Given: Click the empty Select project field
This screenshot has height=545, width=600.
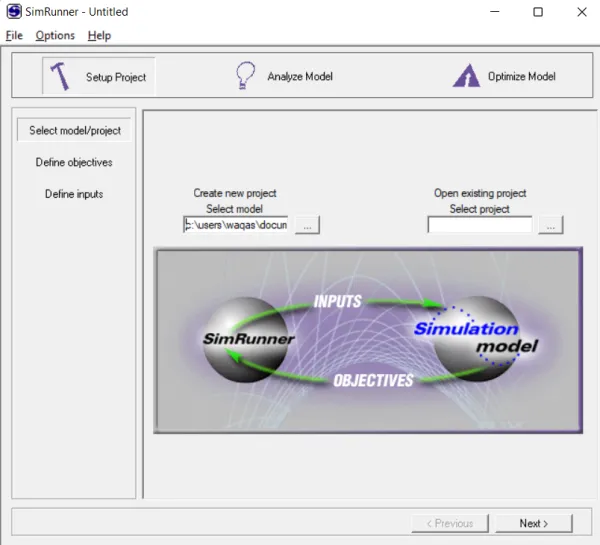Looking at the screenshot, I should [x=480, y=225].
